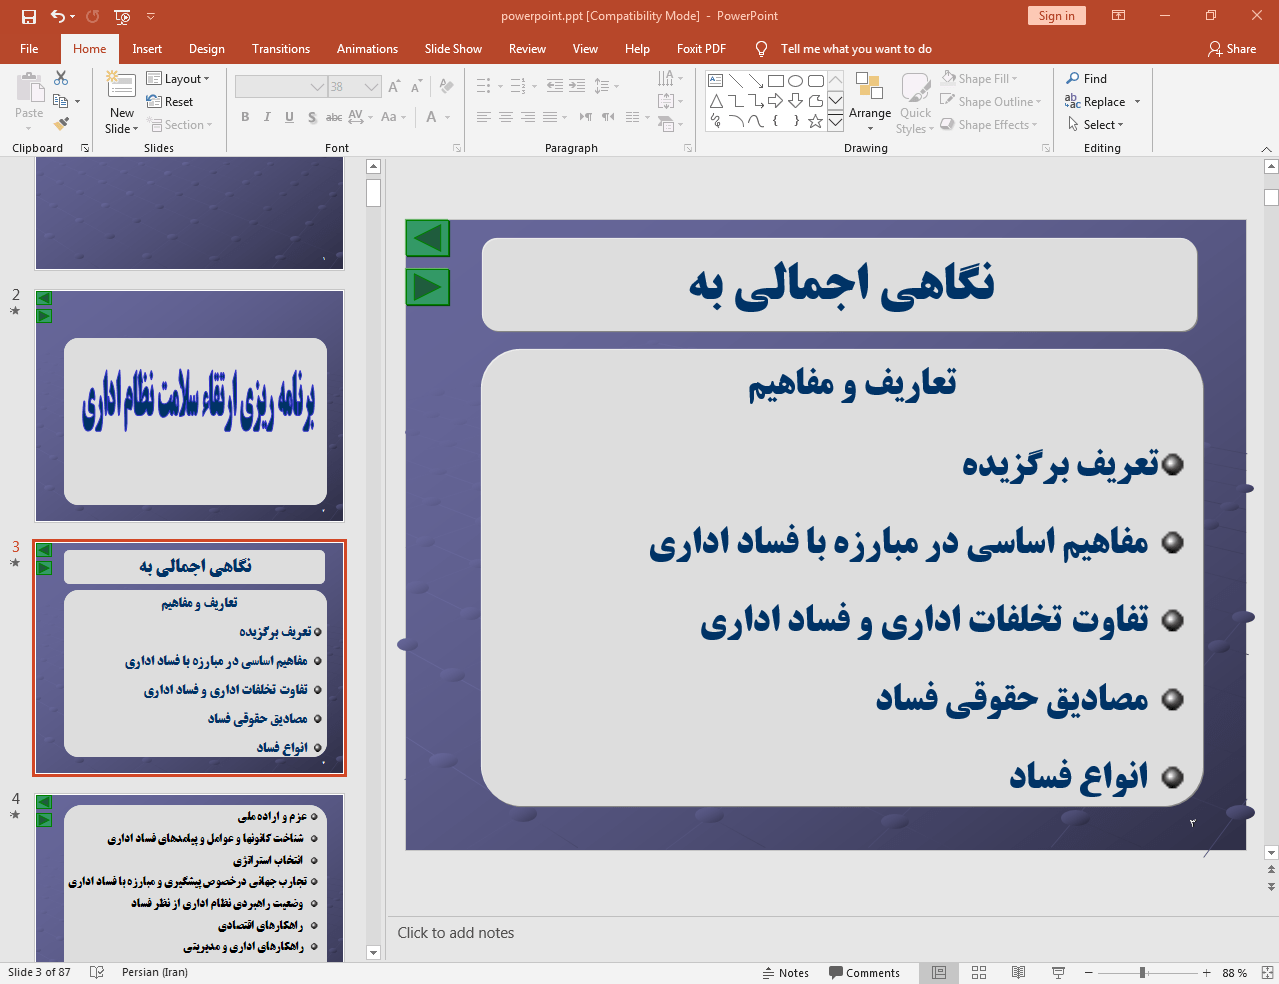This screenshot has width=1279, height=984.
Task: Toggle Italic formatting
Action: click(267, 117)
